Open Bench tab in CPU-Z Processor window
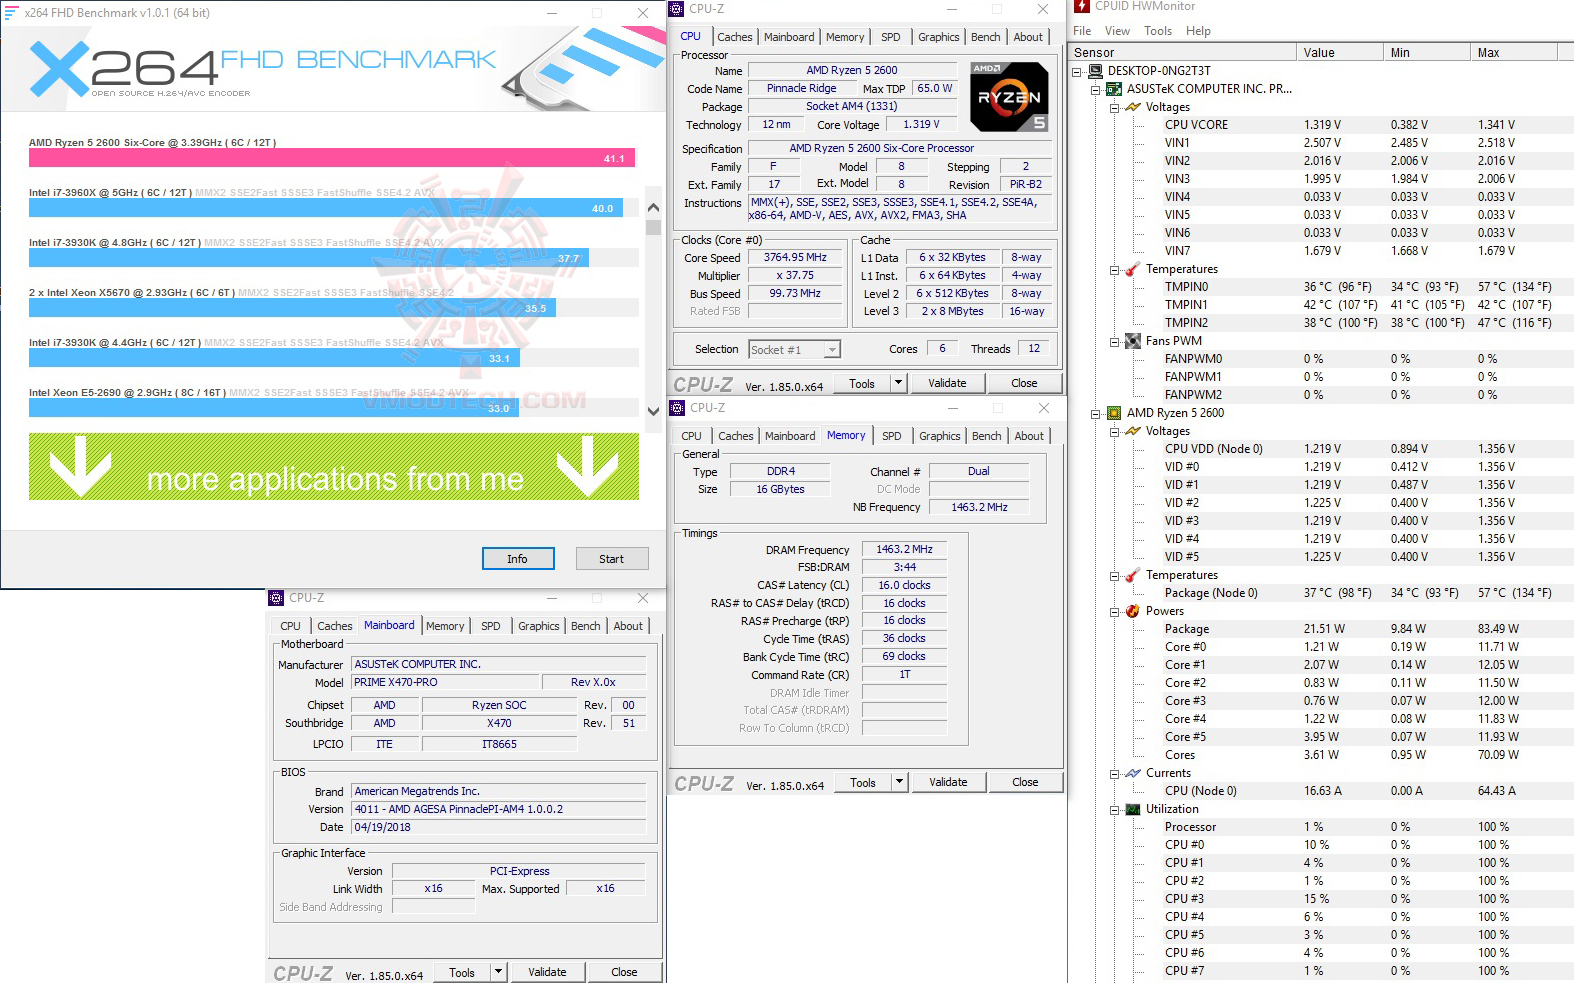Image resolution: width=1574 pixels, height=983 pixels. pyautogui.click(x=985, y=37)
